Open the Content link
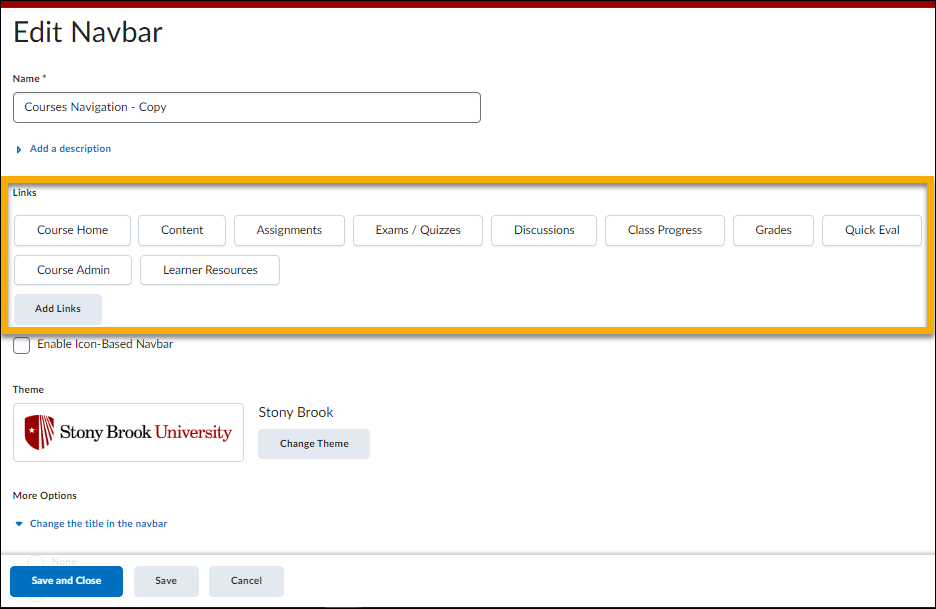 tap(181, 230)
